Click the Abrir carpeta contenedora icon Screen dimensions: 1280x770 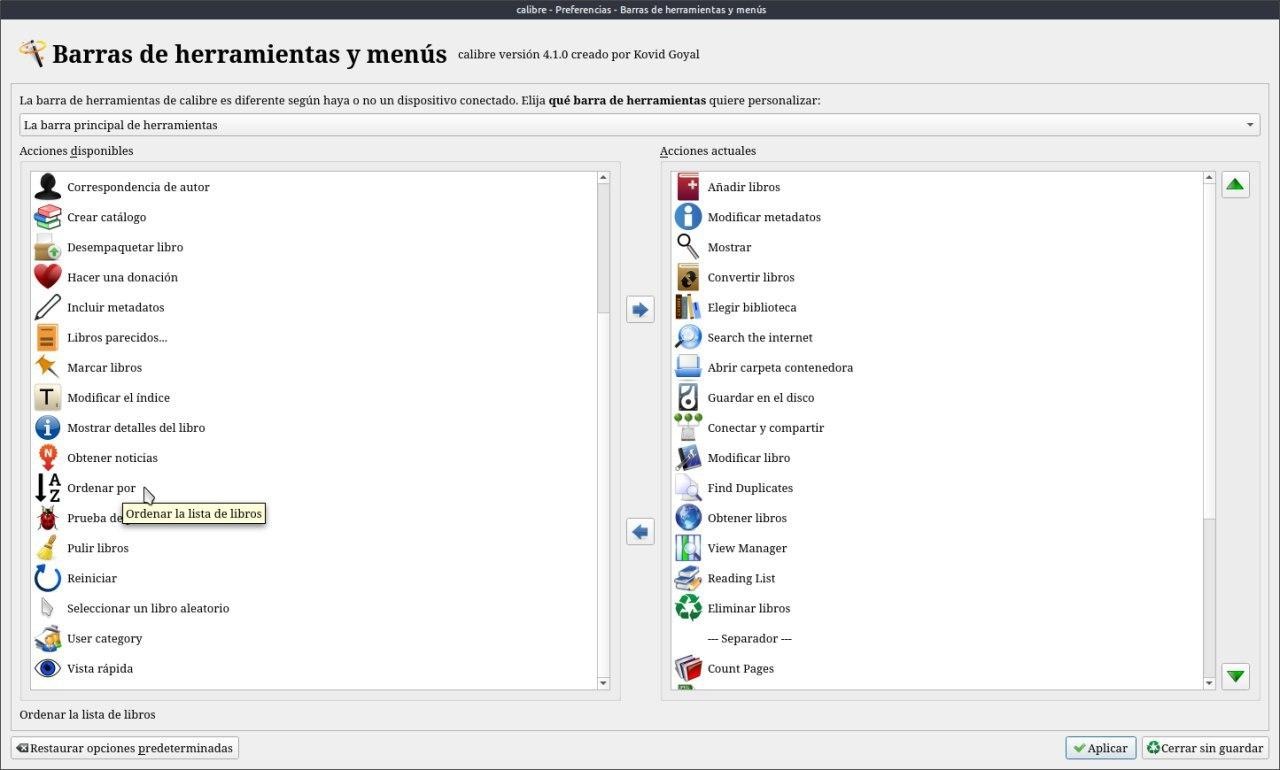click(688, 367)
